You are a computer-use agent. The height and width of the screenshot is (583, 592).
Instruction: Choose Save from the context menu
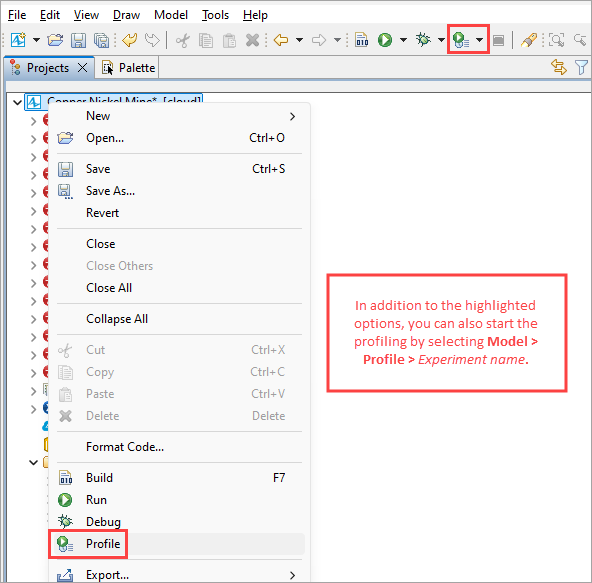pos(178,169)
